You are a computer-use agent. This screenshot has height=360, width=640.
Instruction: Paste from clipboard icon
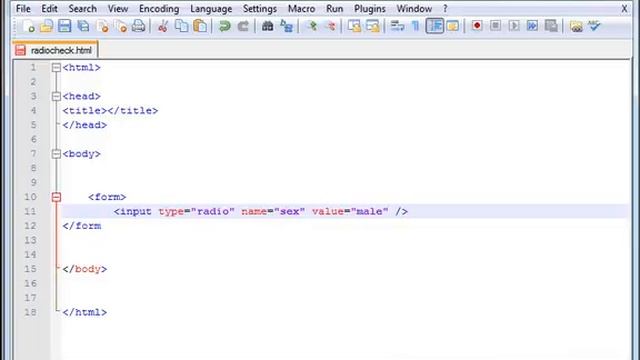tap(200, 26)
